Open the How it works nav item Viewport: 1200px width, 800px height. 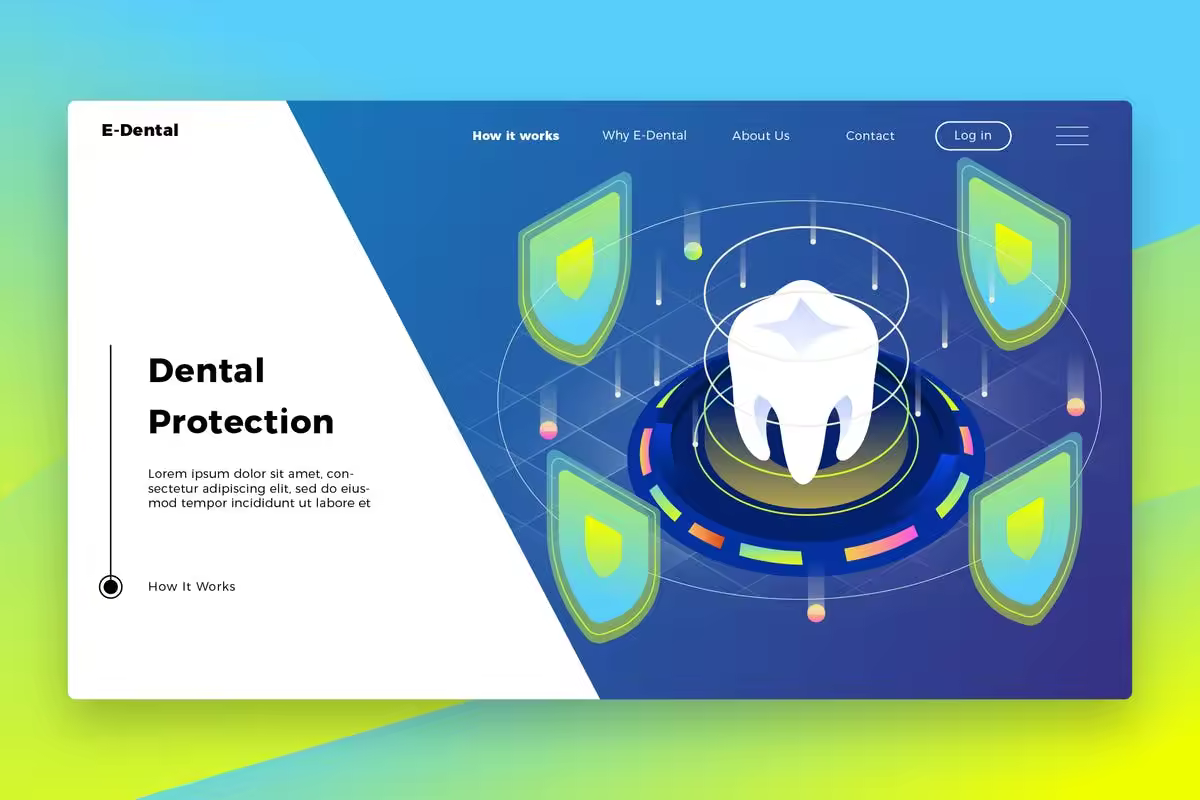click(x=516, y=136)
